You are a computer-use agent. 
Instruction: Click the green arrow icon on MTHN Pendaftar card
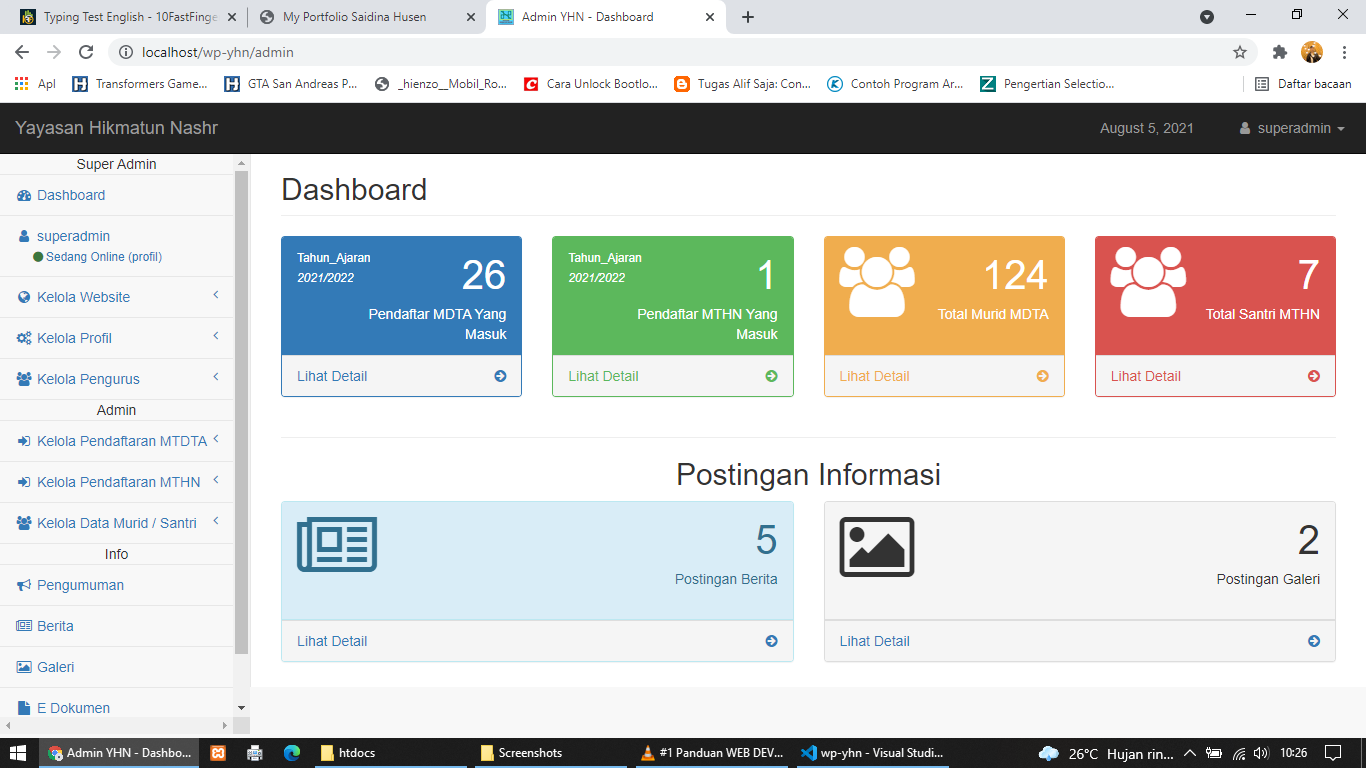[771, 376]
